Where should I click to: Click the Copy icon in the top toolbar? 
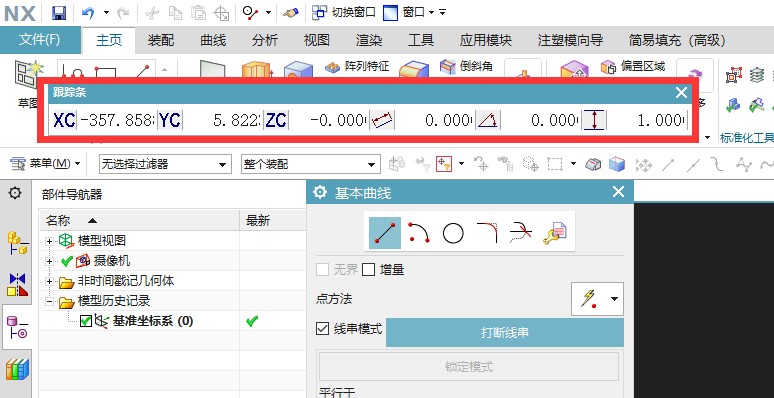coord(175,13)
